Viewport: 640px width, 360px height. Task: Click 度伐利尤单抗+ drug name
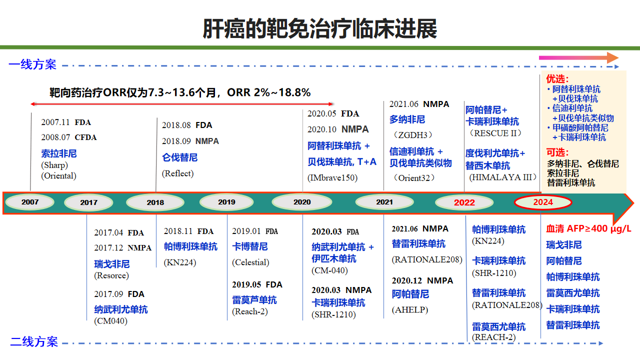point(495,153)
